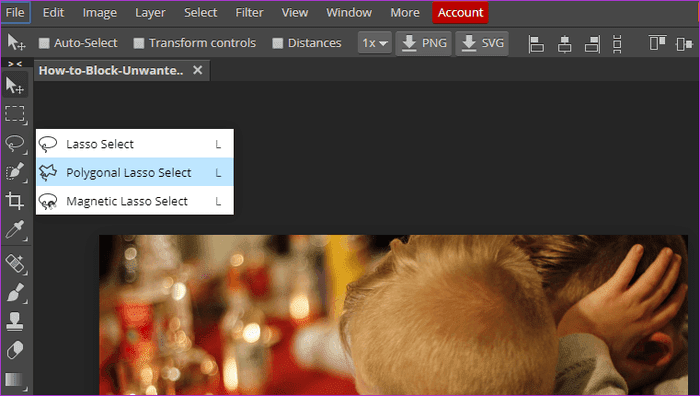Select the Move tool in sidebar

(15, 85)
